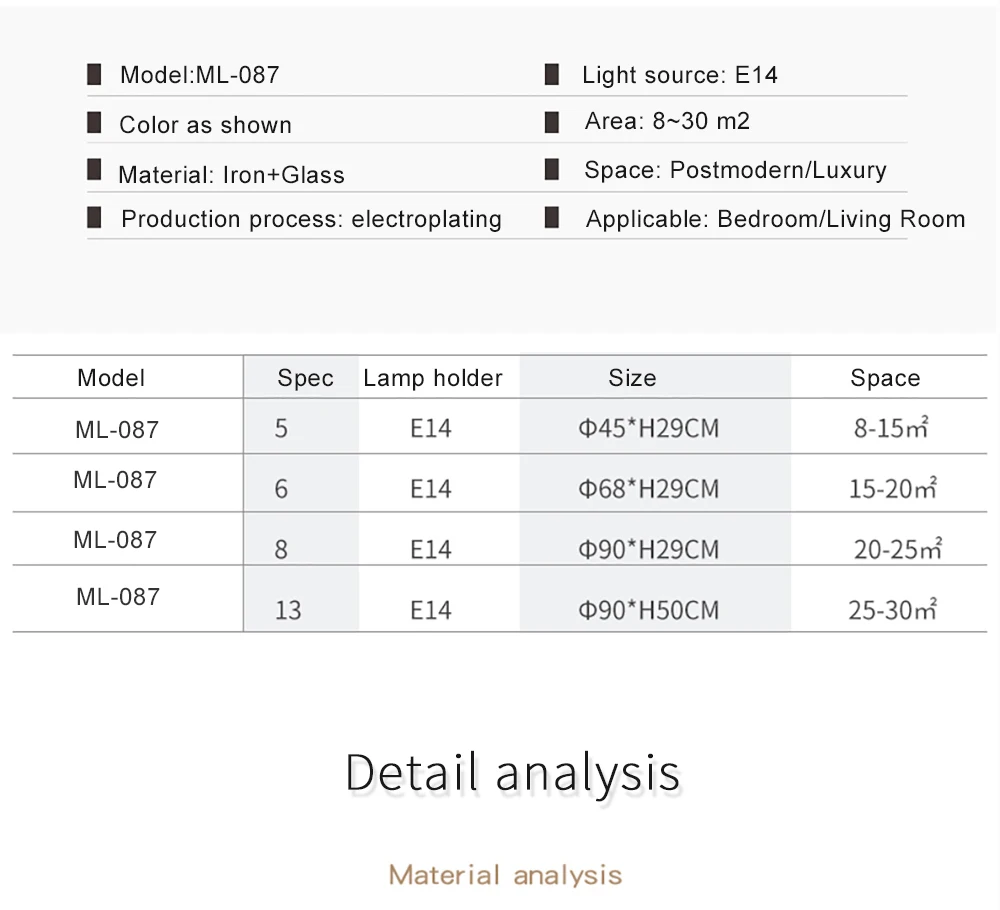Screen dimensions: 1000x910
Task: Select the Size column header
Action: [632, 378]
